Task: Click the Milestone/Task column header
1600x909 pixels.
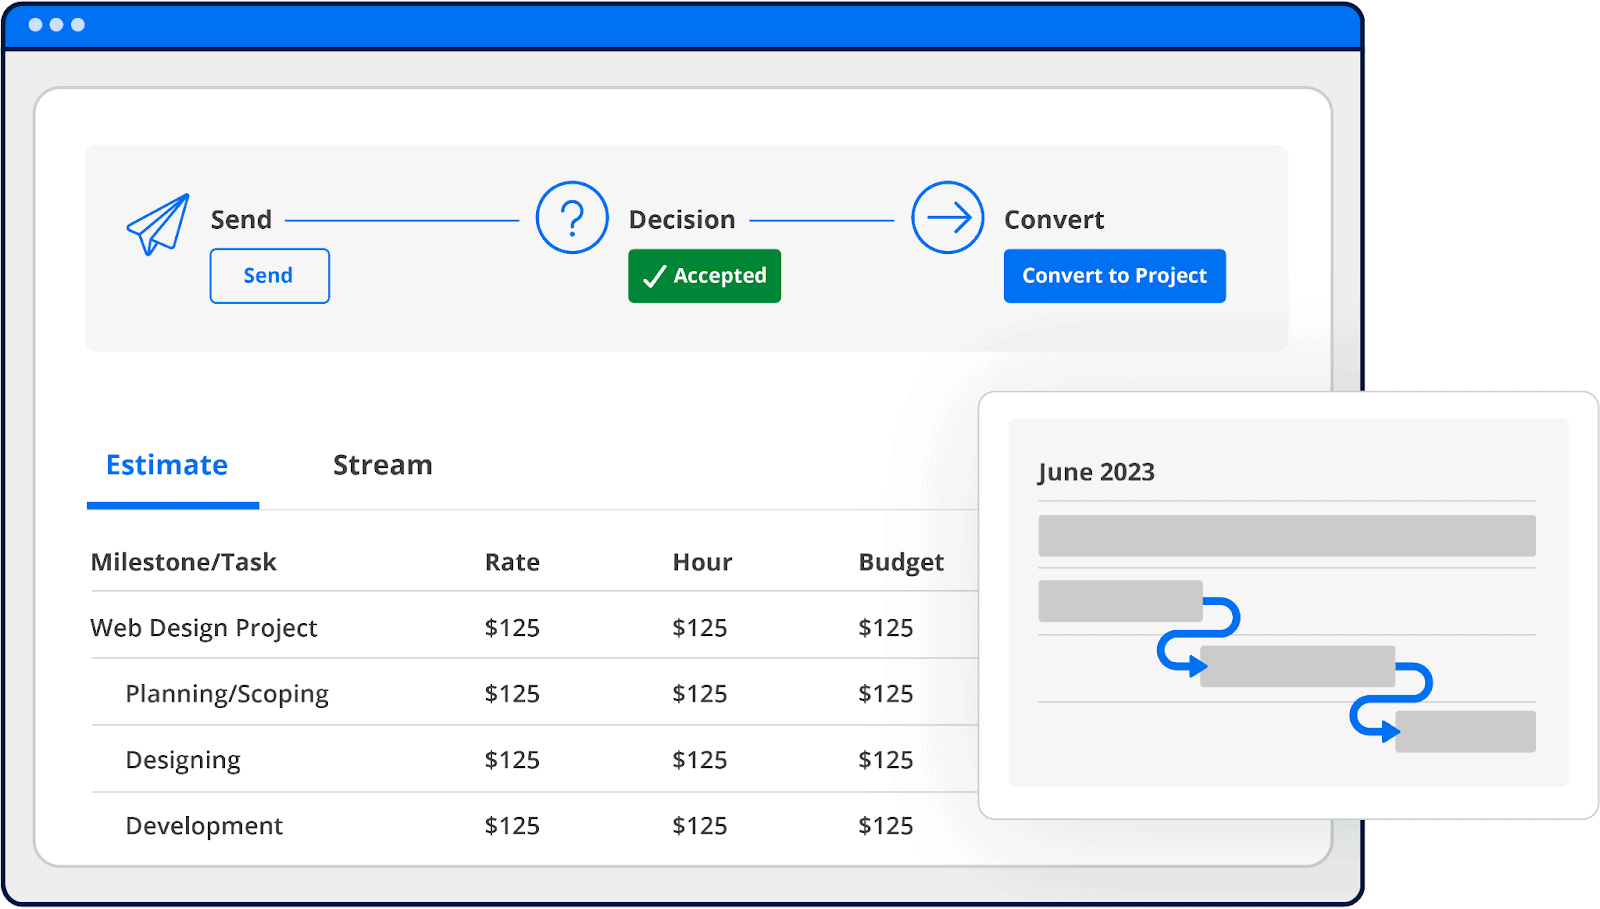Action: coord(183,562)
